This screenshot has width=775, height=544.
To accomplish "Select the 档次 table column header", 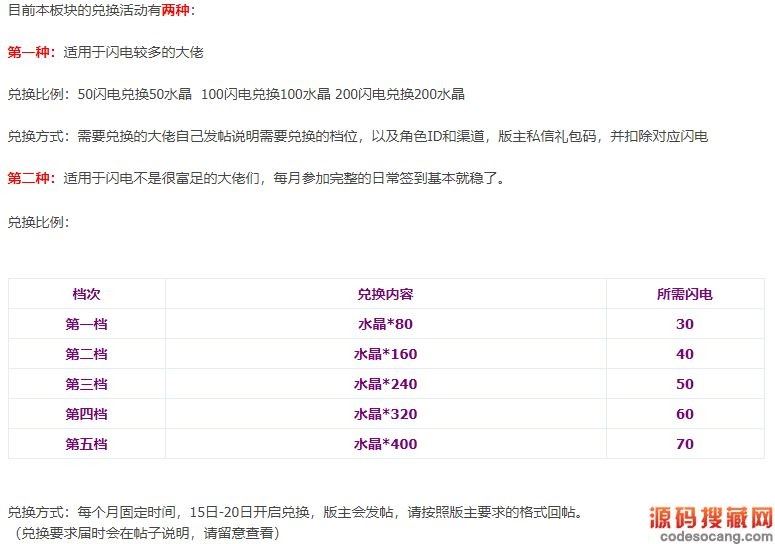I will click(x=86, y=294).
